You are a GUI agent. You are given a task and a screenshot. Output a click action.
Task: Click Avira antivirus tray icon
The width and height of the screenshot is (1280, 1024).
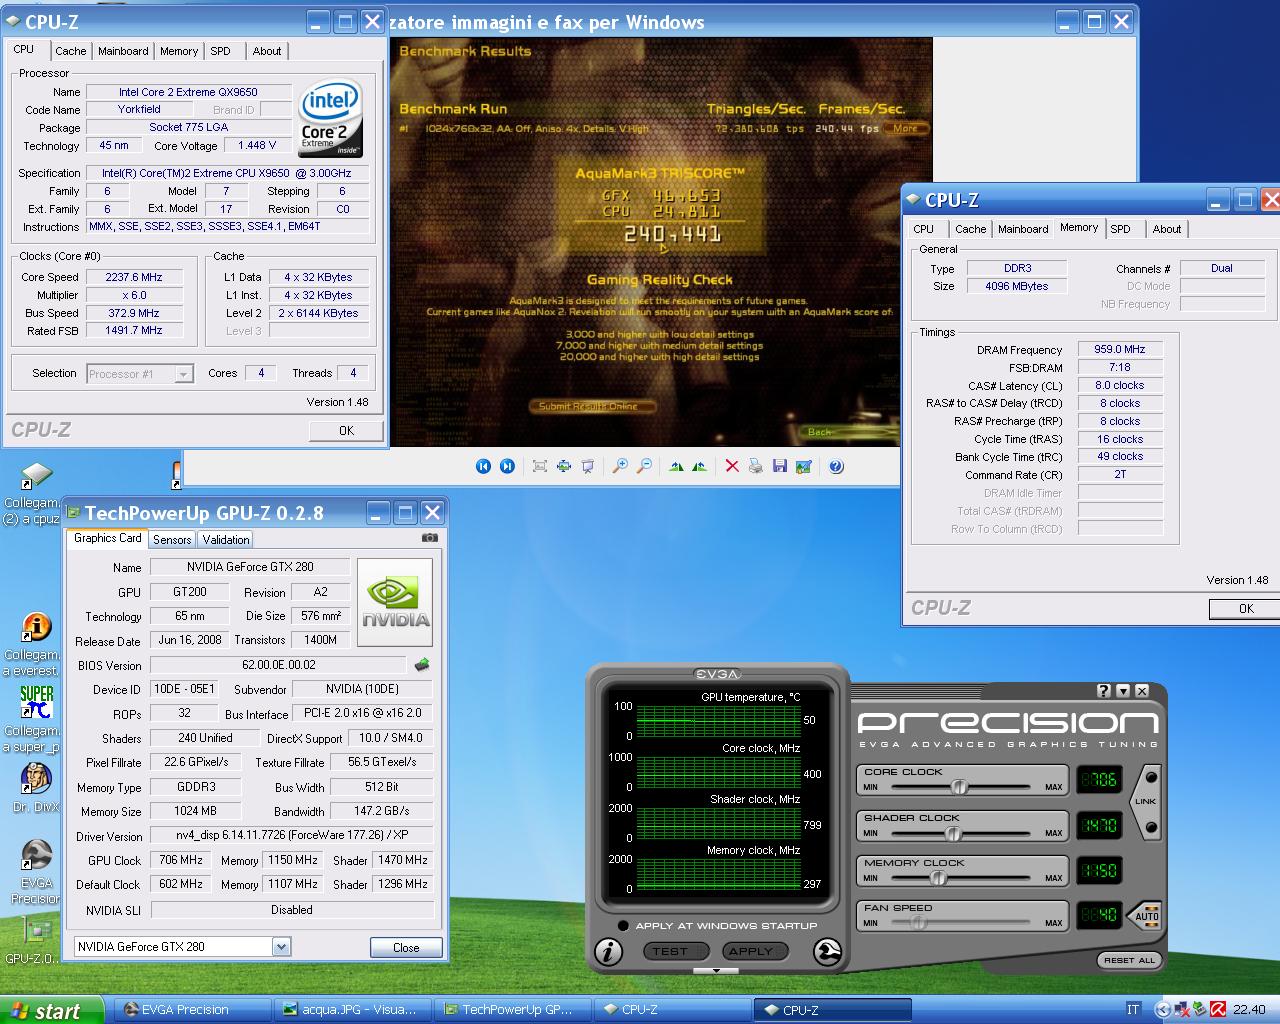tap(1218, 1009)
